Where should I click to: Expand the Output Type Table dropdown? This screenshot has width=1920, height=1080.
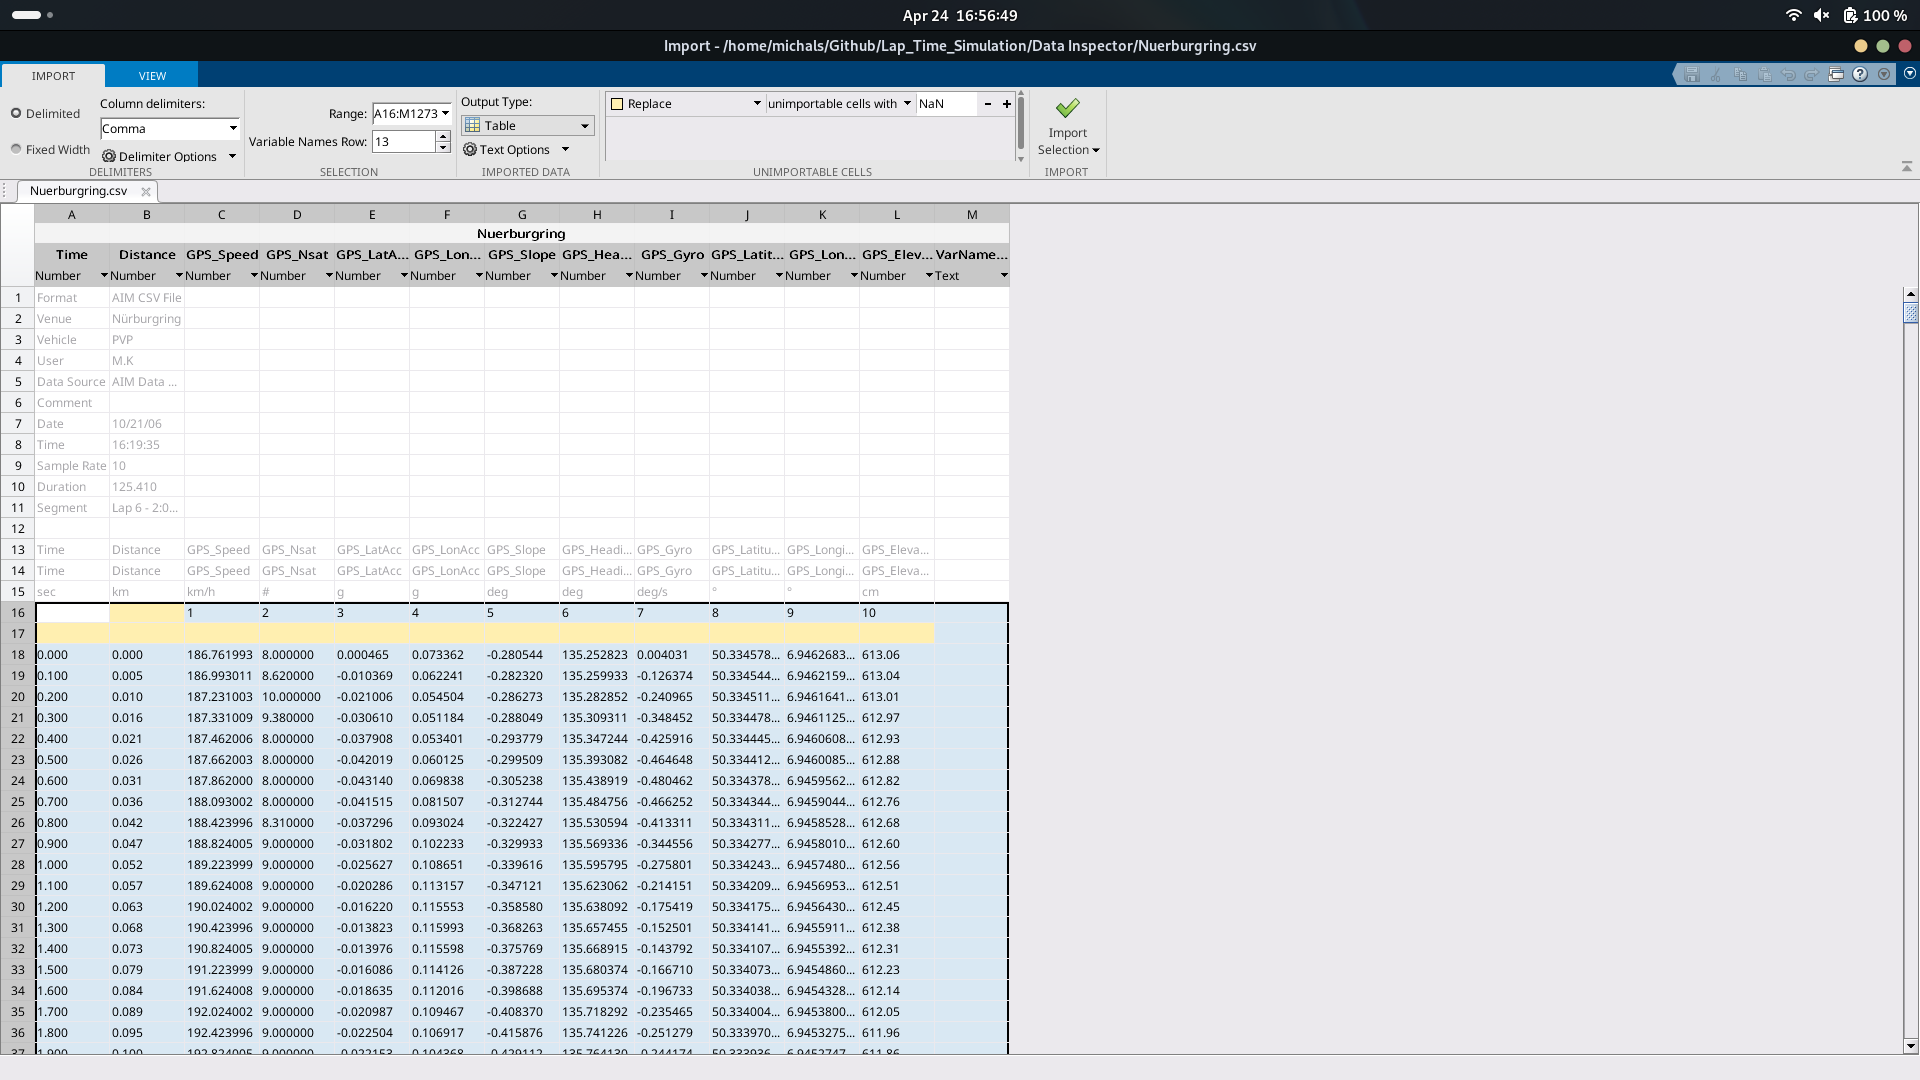pyautogui.click(x=584, y=126)
